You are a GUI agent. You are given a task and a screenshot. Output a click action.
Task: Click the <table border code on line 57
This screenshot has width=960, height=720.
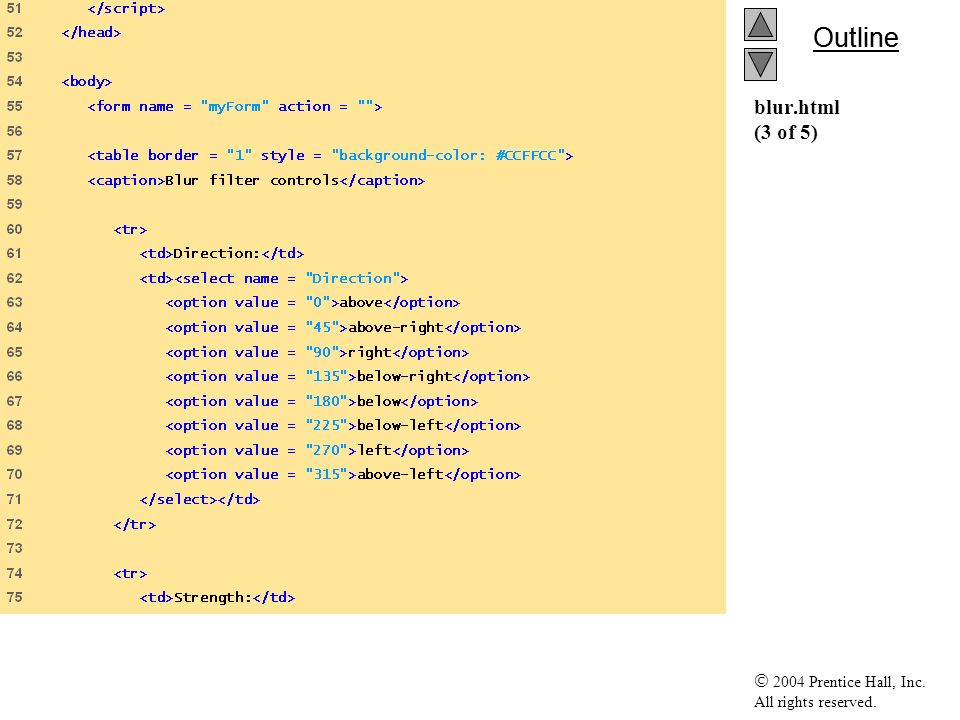[143, 156]
